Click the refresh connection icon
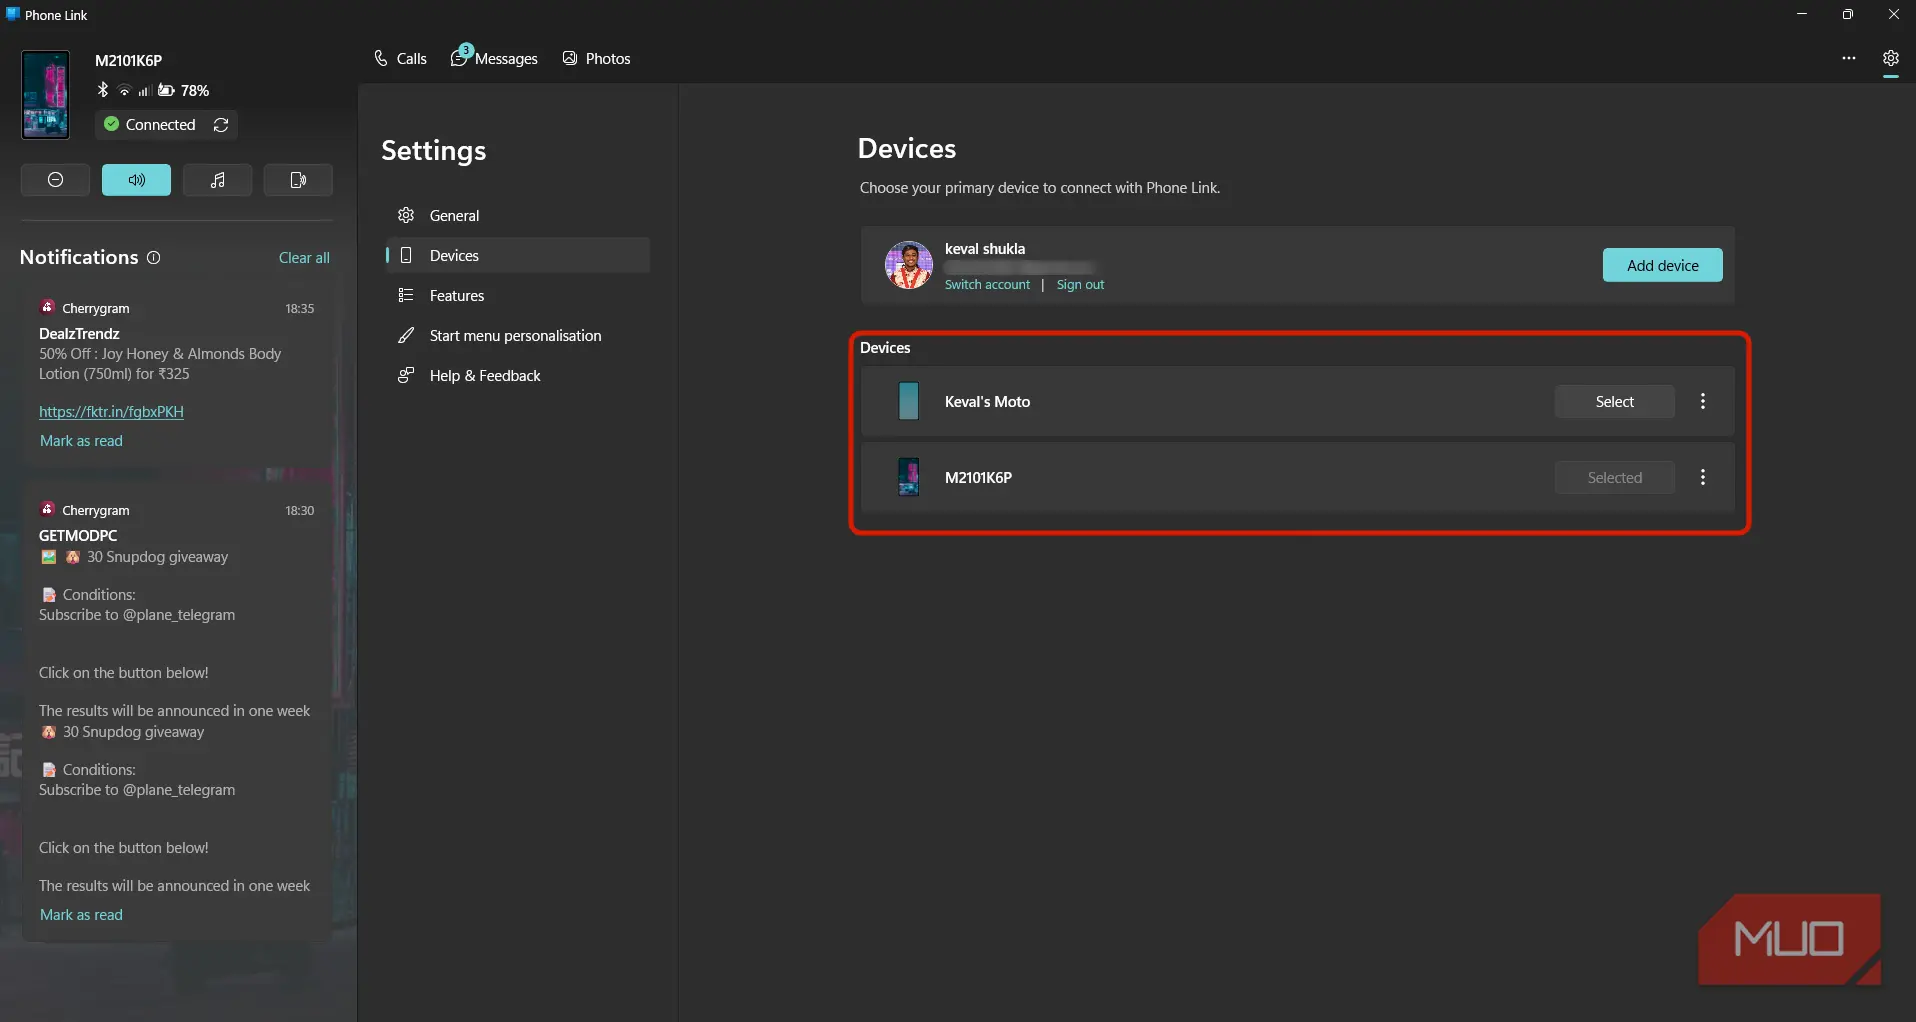The image size is (1916, 1022). point(221,125)
